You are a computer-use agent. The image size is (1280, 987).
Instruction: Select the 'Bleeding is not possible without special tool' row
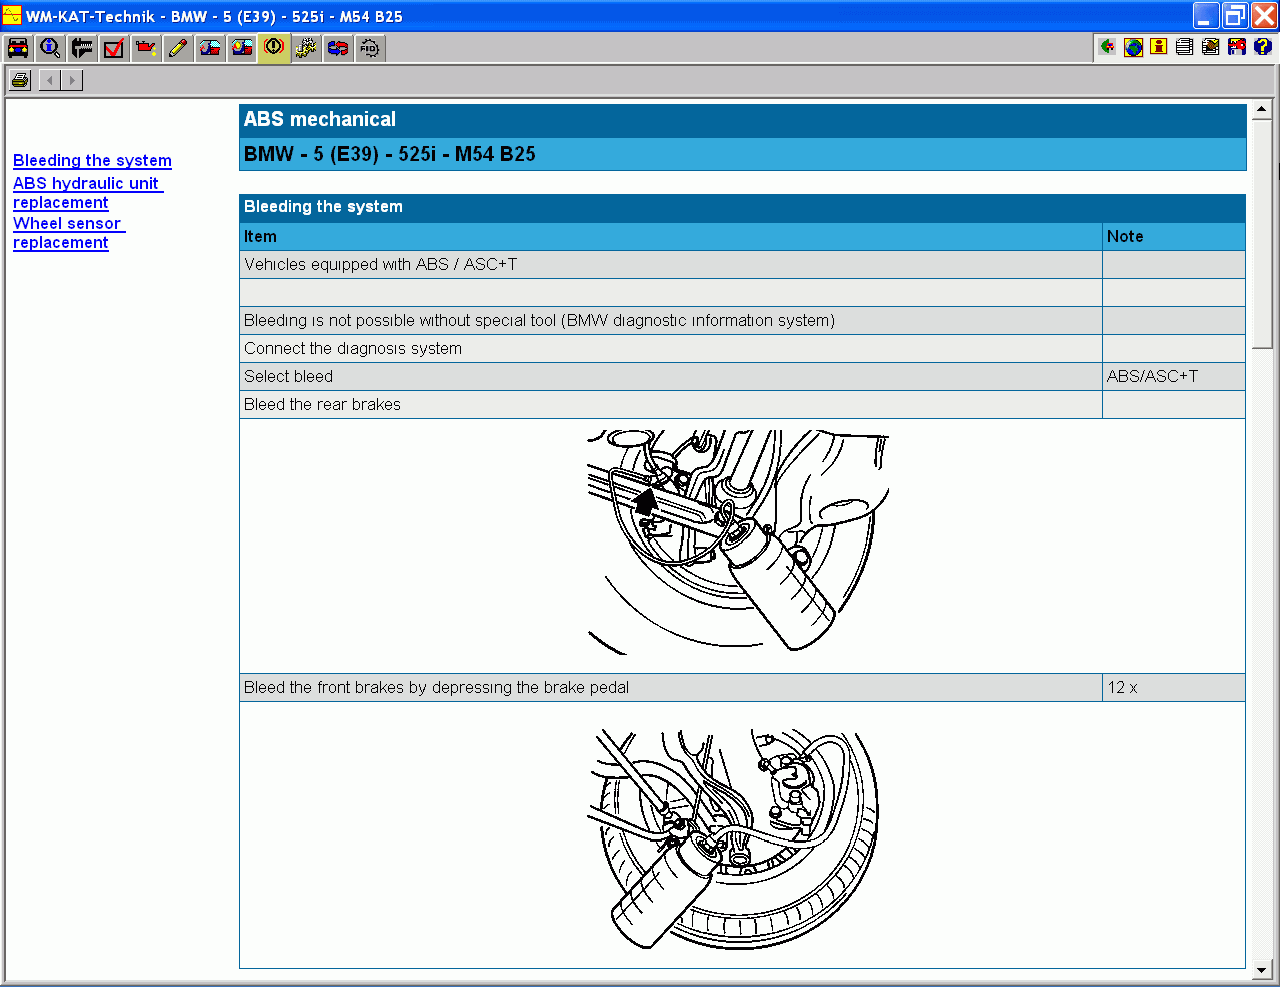(x=742, y=320)
